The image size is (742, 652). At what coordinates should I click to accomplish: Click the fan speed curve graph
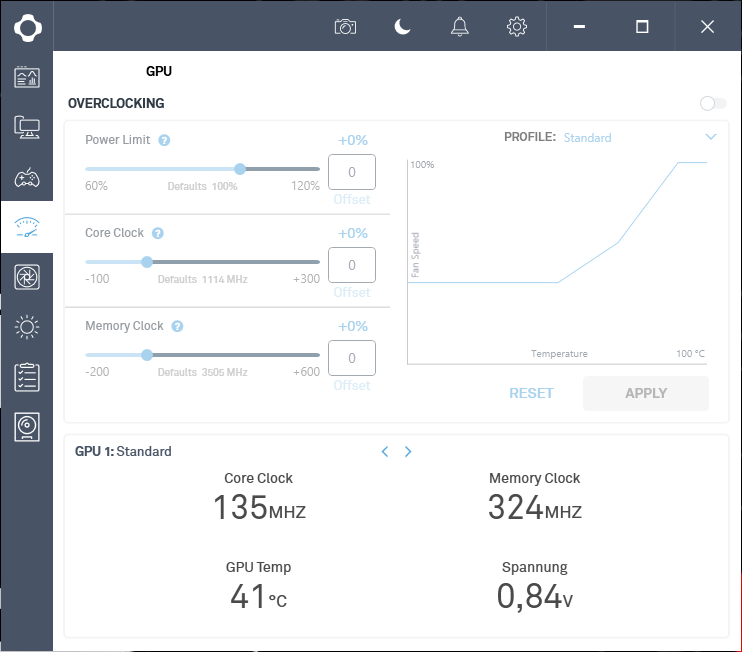coord(557,262)
